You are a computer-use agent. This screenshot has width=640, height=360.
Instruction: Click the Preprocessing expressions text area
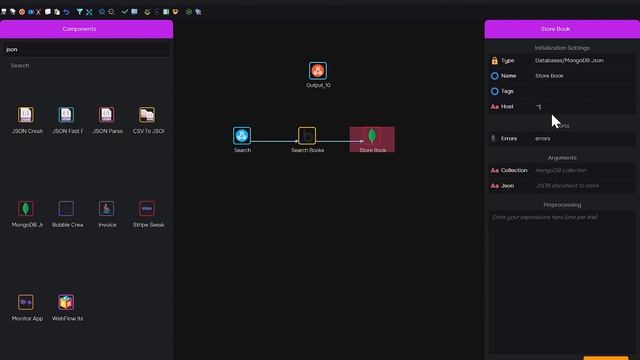562,282
